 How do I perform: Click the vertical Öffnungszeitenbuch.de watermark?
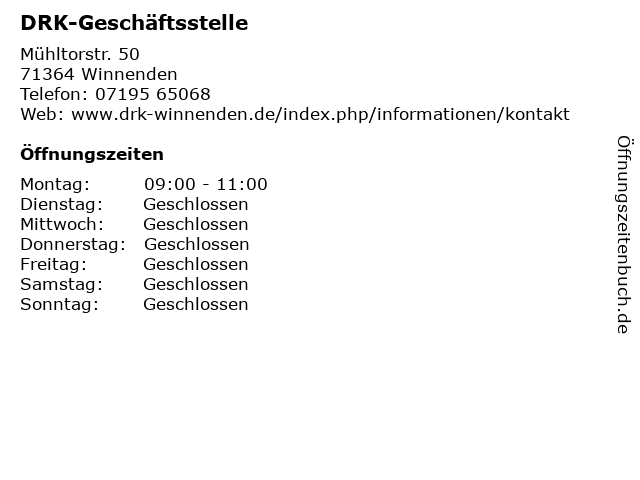[x=624, y=235]
